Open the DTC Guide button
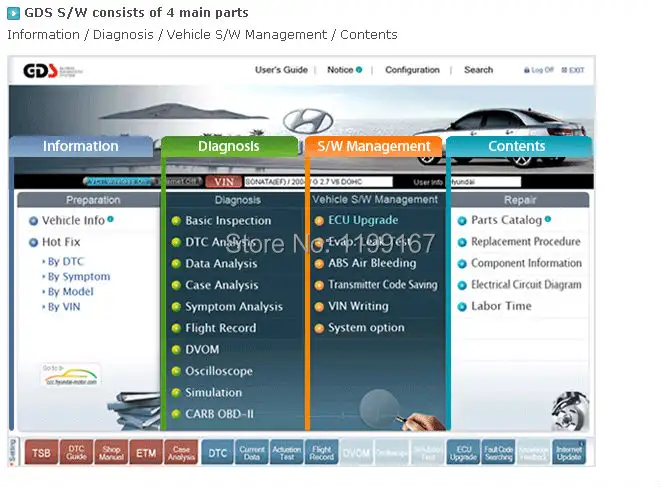 (76, 453)
